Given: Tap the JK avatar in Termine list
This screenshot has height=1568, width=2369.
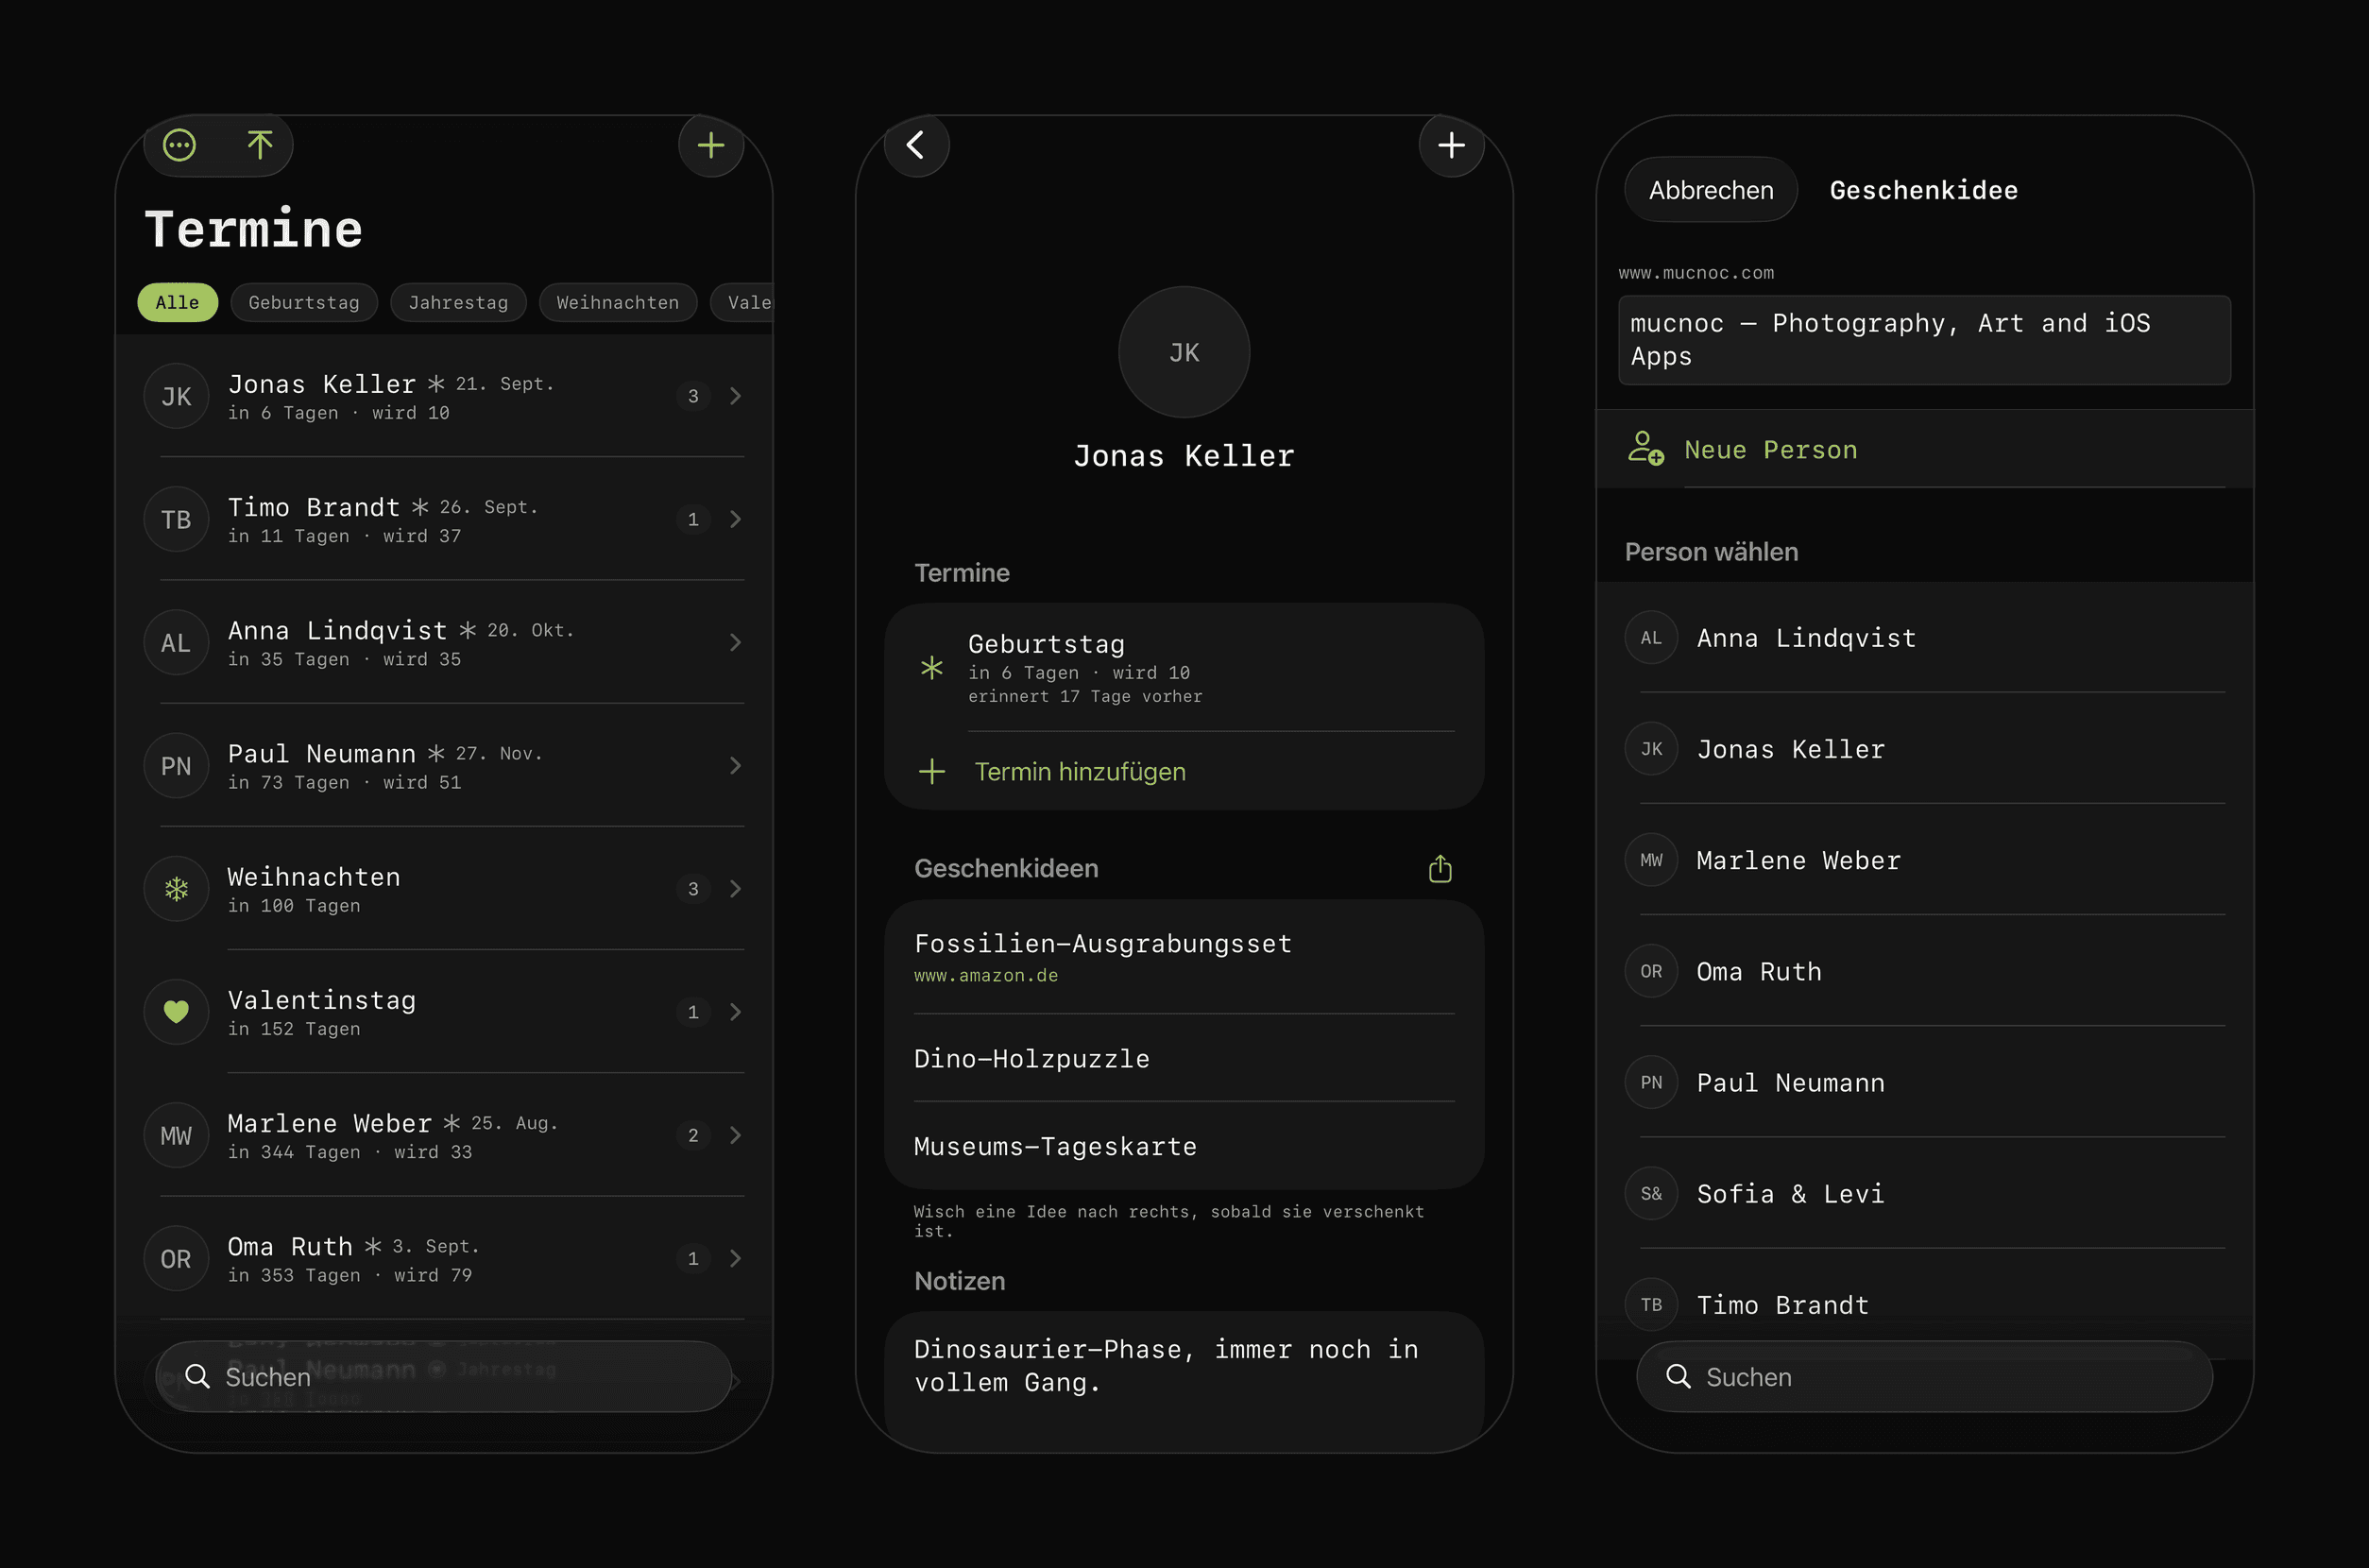Looking at the screenshot, I should pos(176,396).
